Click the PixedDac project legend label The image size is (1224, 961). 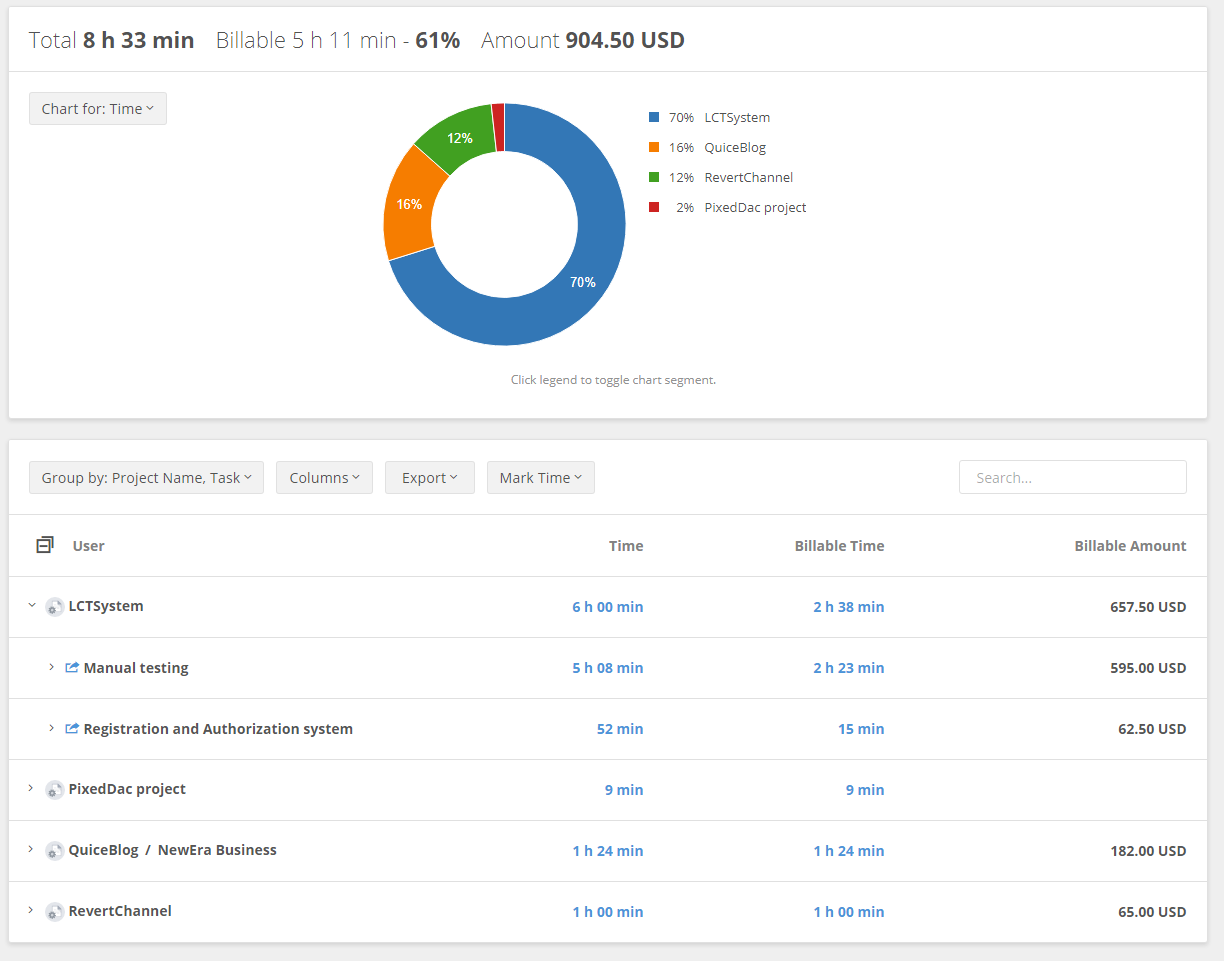coord(755,207)
